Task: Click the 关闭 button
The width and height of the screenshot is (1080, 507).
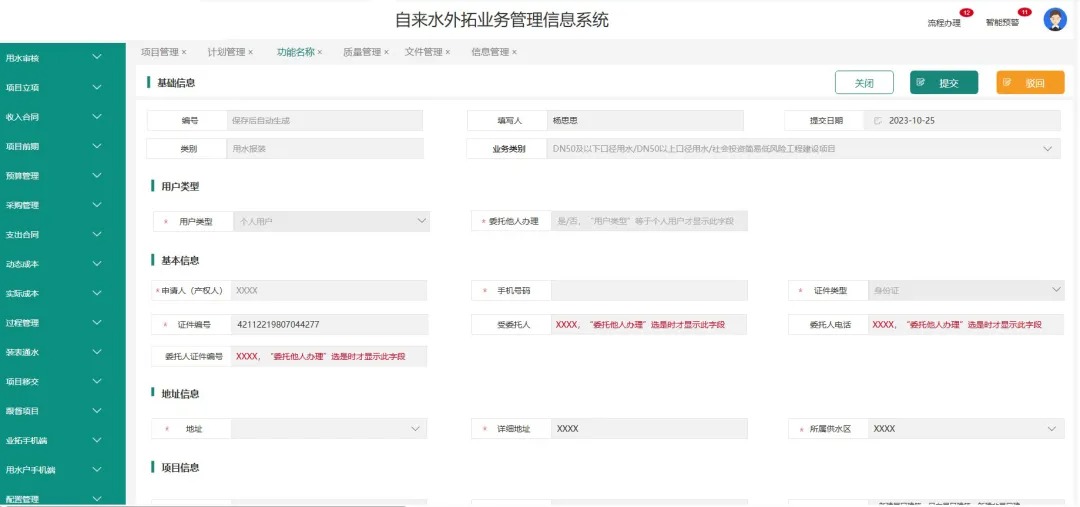Action: click(864, 83)
